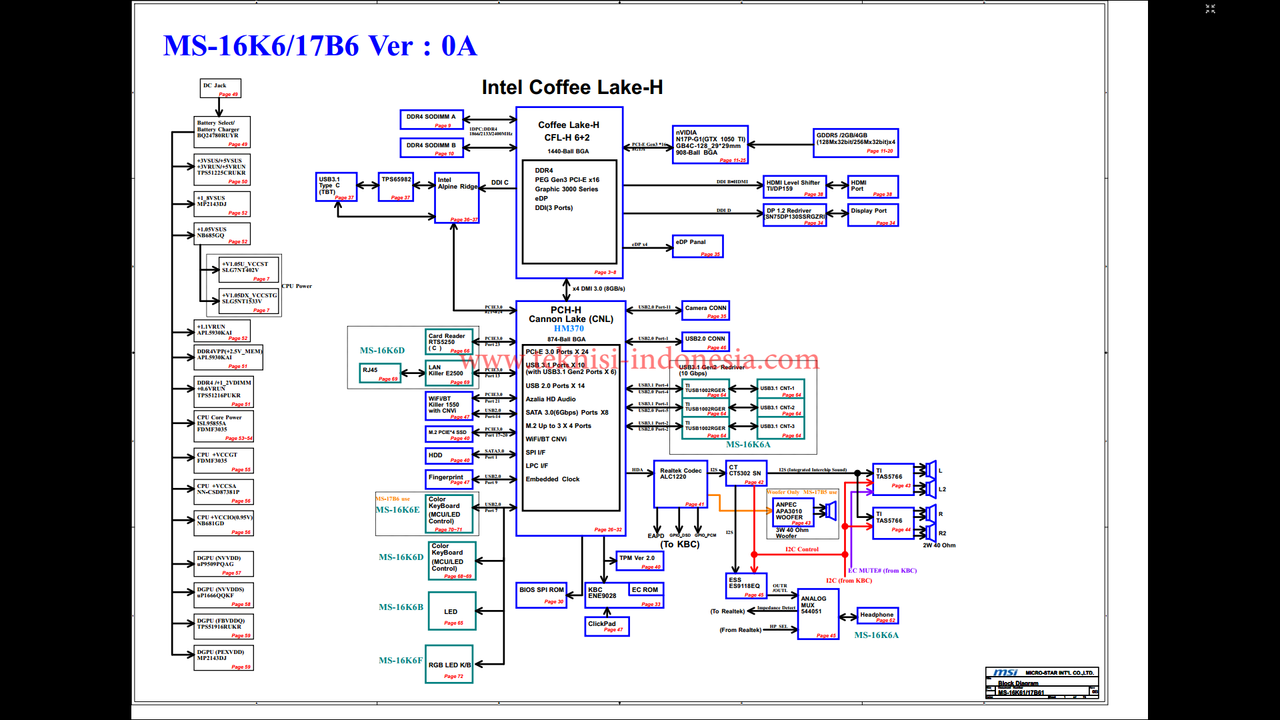Click the "MS-16K6/17B6 Ver : 0A" title
The width and height of the screenshot is (1280, 720).
pyautogui.click(x=320, y=46)
